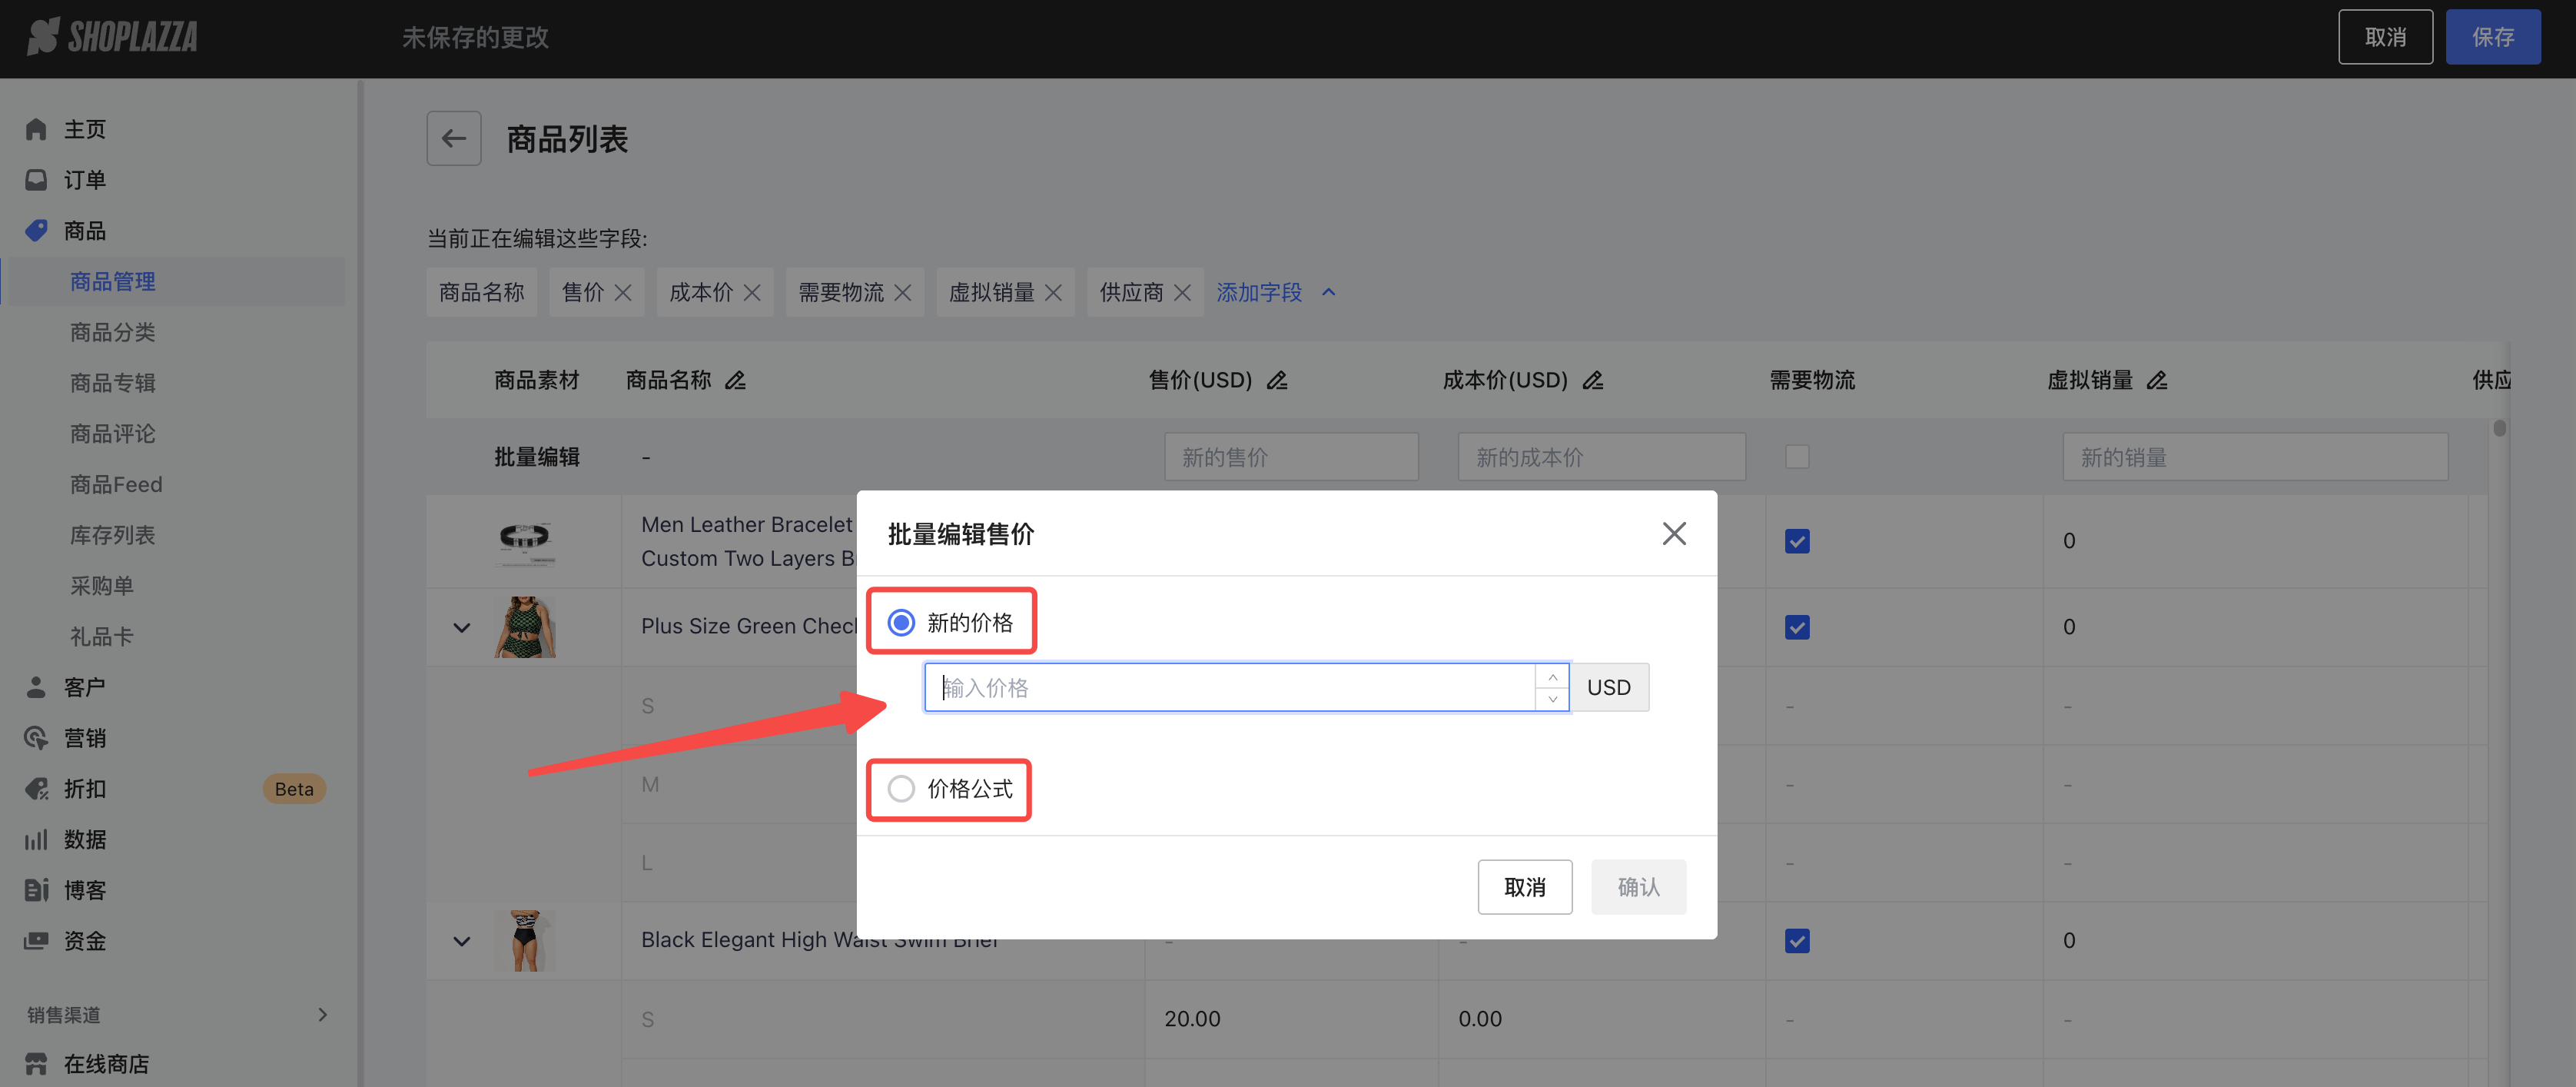Select the 新的价格 radio button
The height and width of the screenshot is (1087, 2576).
click(900, 621)
